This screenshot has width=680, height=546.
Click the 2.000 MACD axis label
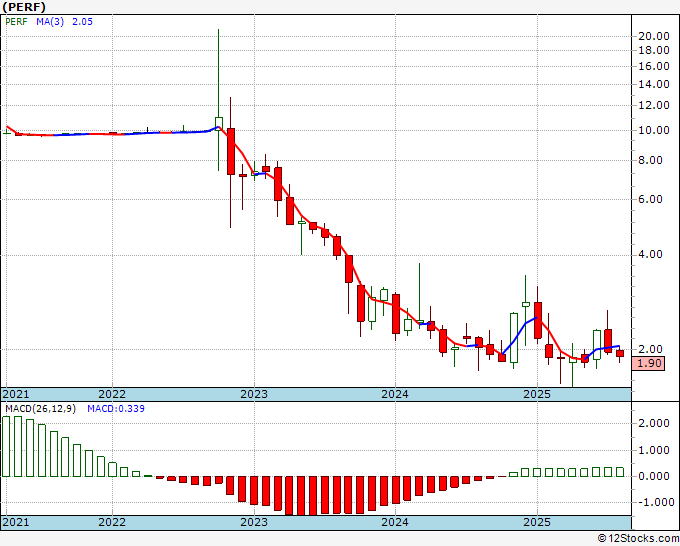click(x=654, y=424)
